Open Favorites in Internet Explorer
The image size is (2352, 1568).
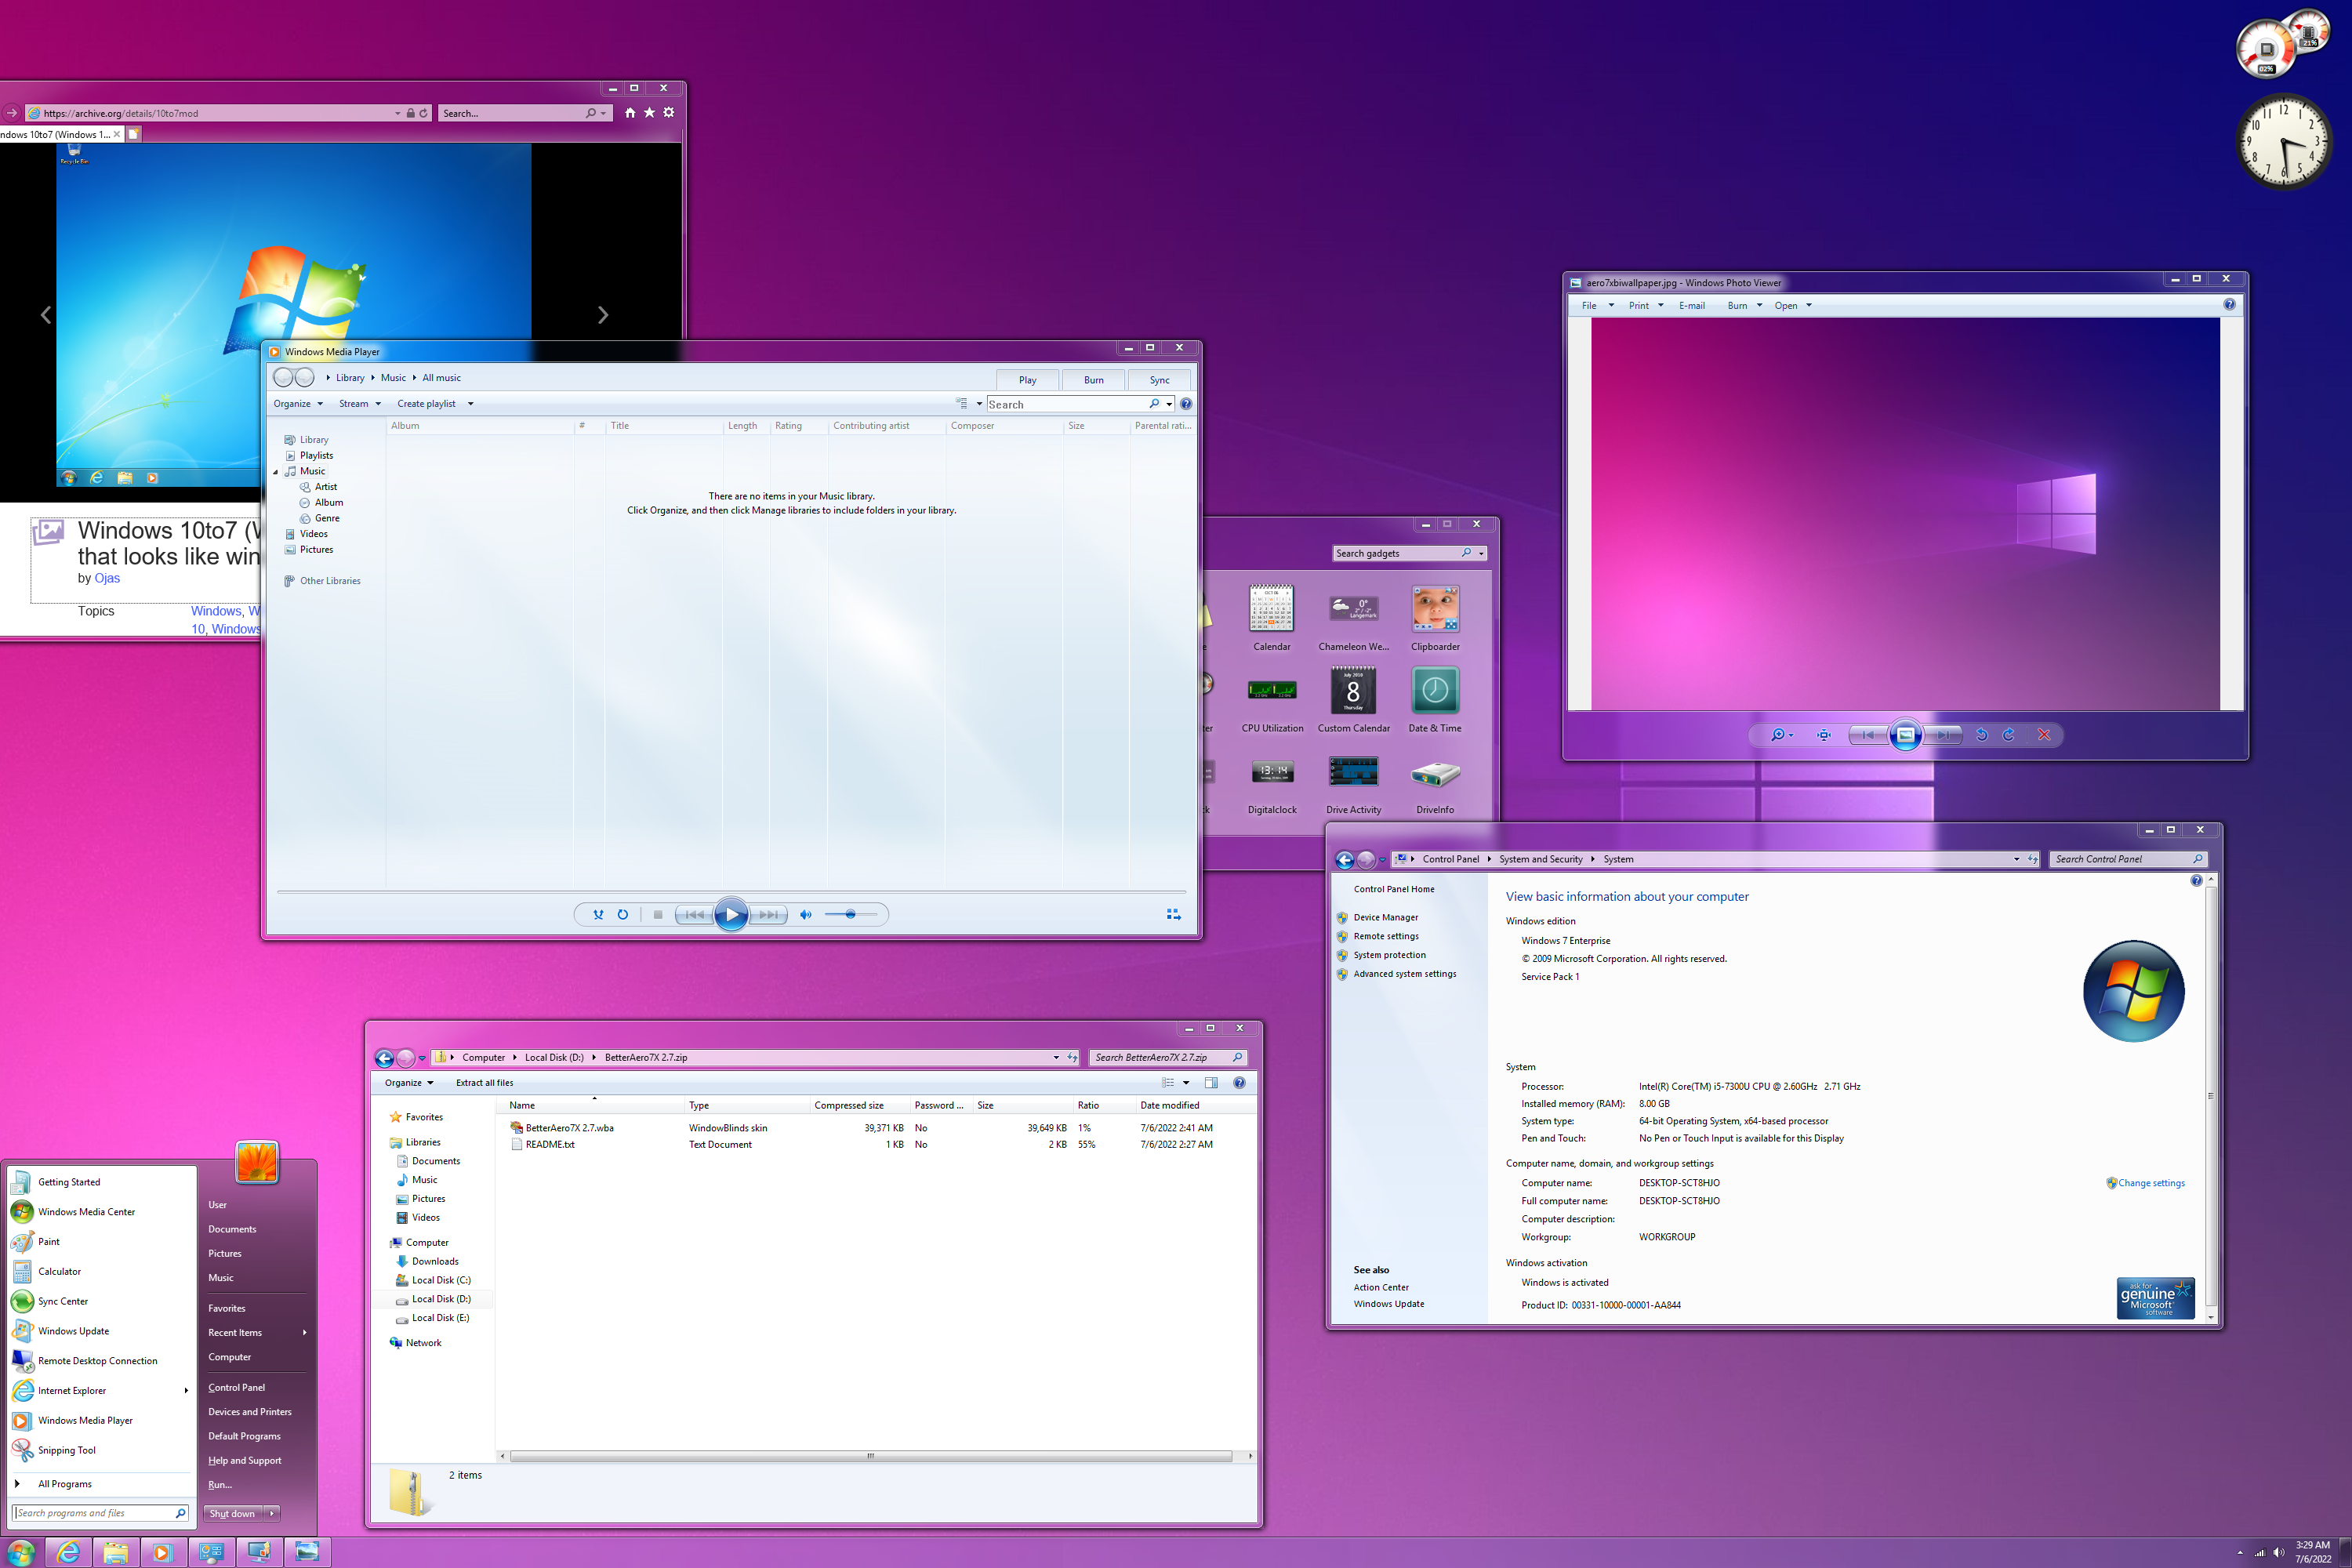coord(649,113)
